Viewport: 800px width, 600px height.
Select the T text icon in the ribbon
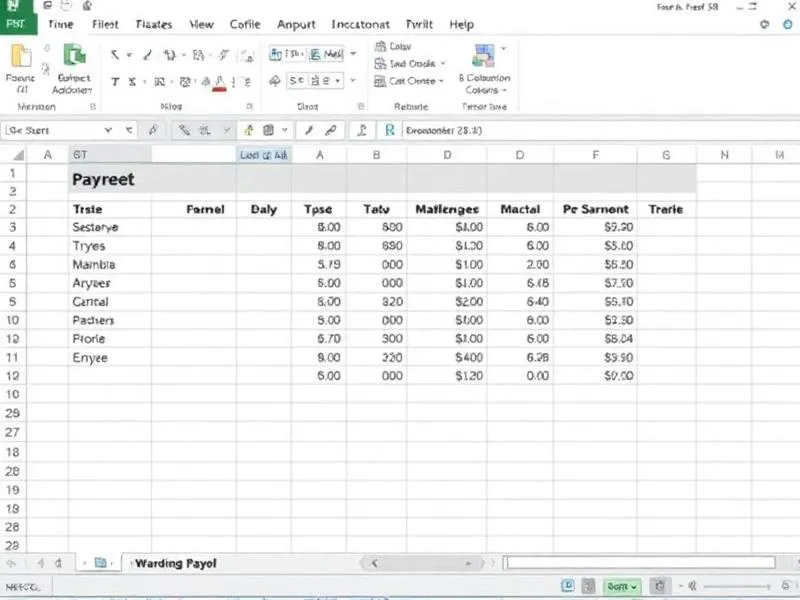click(x=115, y=82)
